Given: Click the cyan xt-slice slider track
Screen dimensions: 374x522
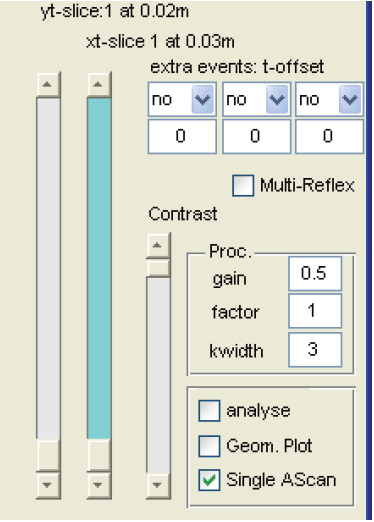Looking at the screenshot, I should 99,268.
